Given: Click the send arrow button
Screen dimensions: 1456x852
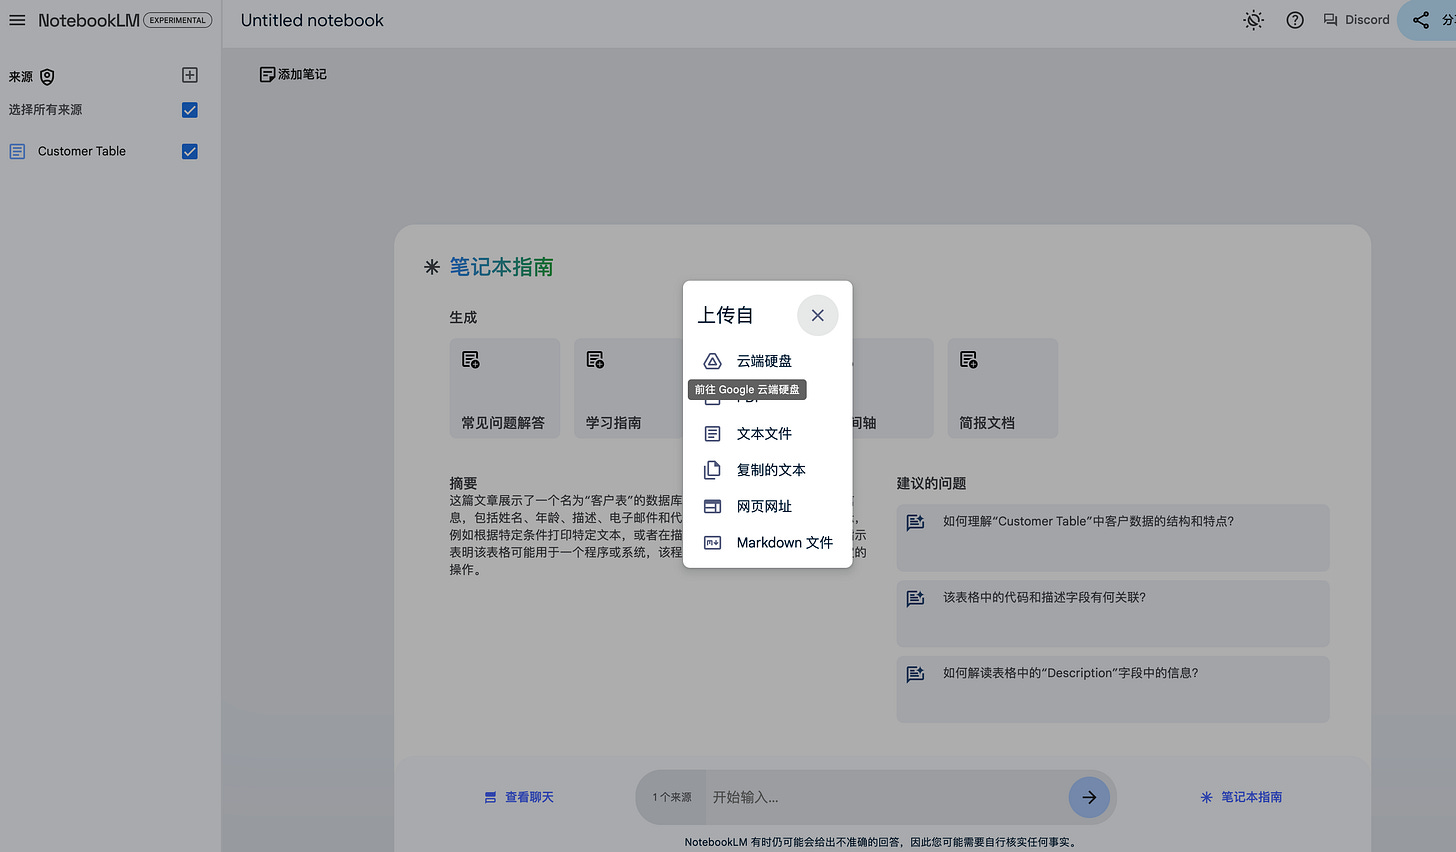Looking at the screenshot, I should 1089,797.
